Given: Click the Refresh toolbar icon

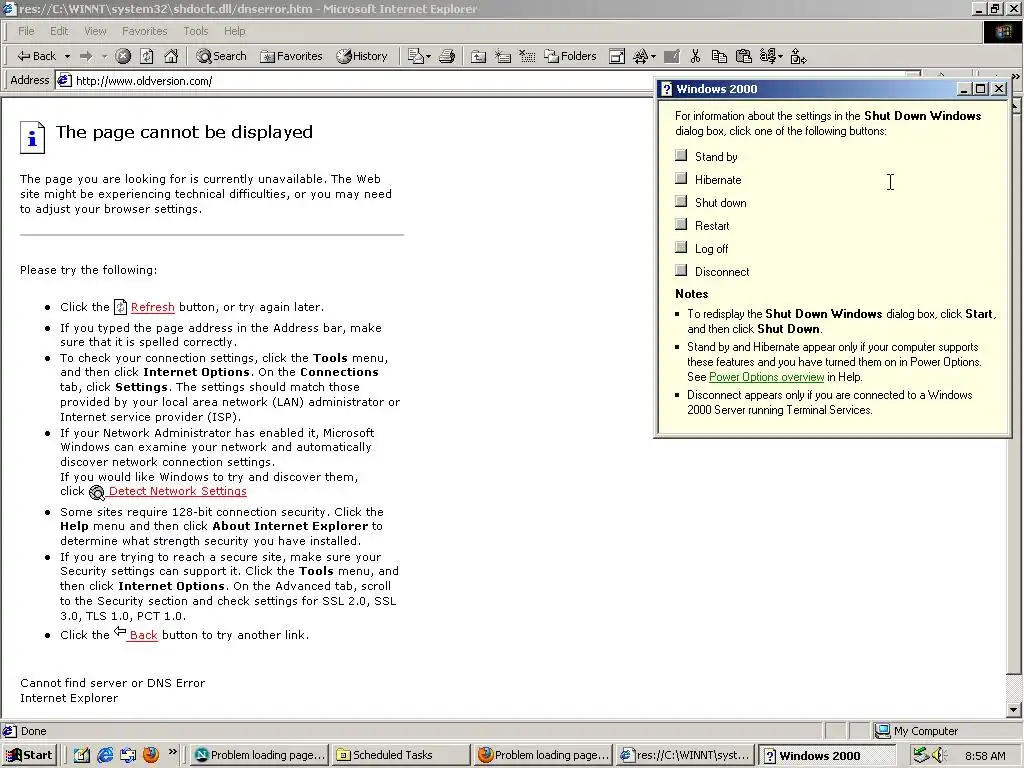Looking at the screenshot, I should tap(147, 56).
